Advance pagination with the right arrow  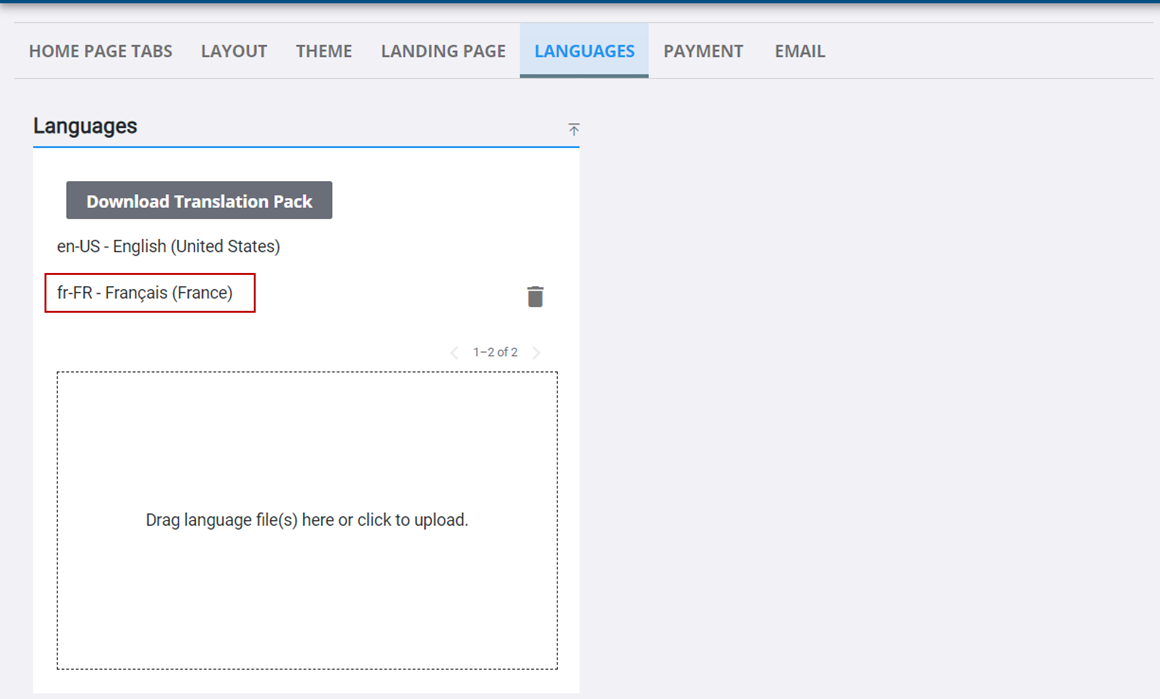coord(537,352)
